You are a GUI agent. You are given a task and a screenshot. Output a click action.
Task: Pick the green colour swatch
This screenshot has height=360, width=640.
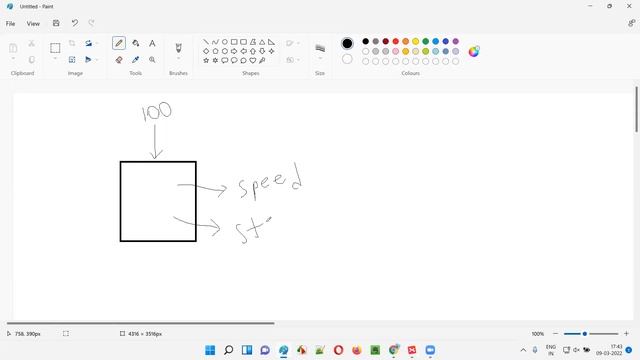(425, 41)
